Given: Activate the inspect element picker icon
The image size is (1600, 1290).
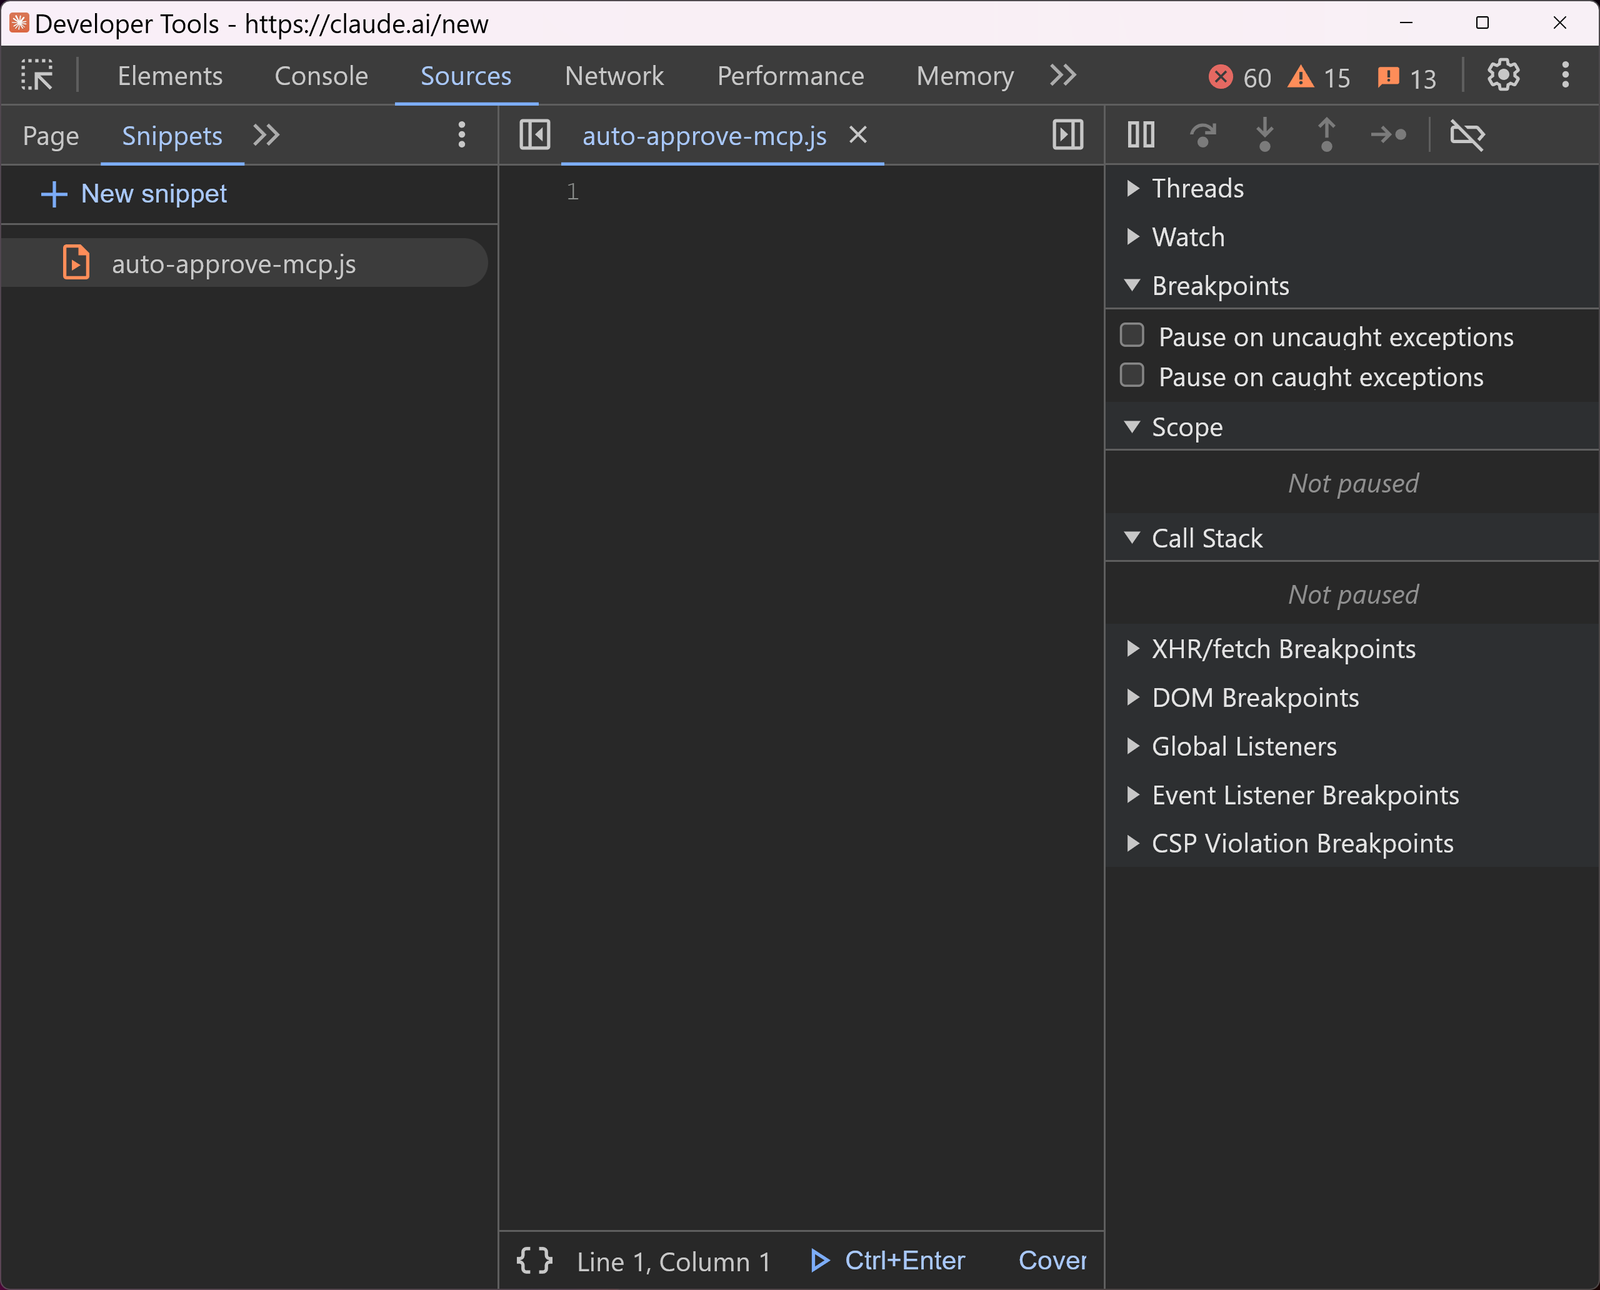Looking at the screenshot, I should click(38, 75).
